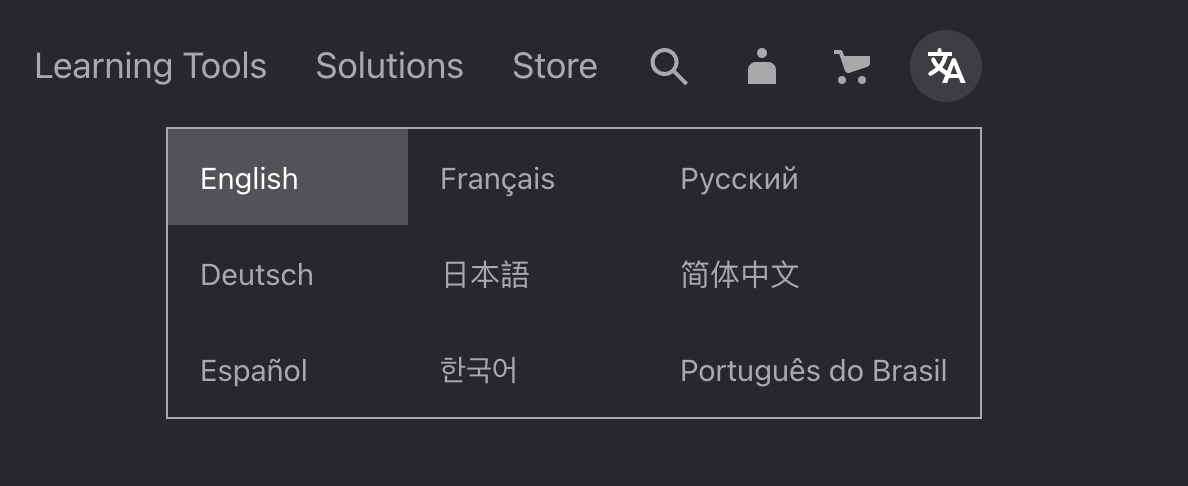1188x486 pixels.
Task: Click the user account person icon
Action: click(x=761, y=67)
